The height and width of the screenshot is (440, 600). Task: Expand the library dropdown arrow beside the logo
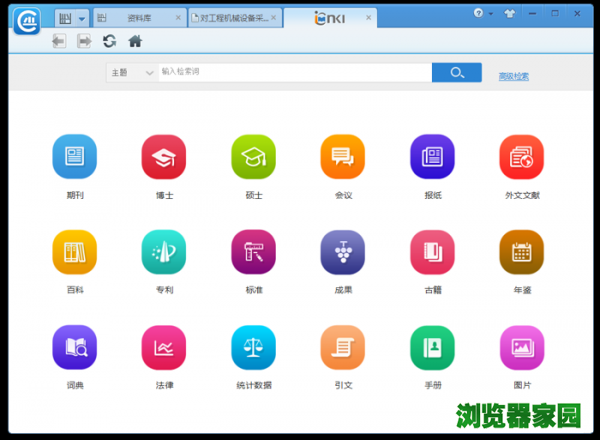(x=81, y=18)
